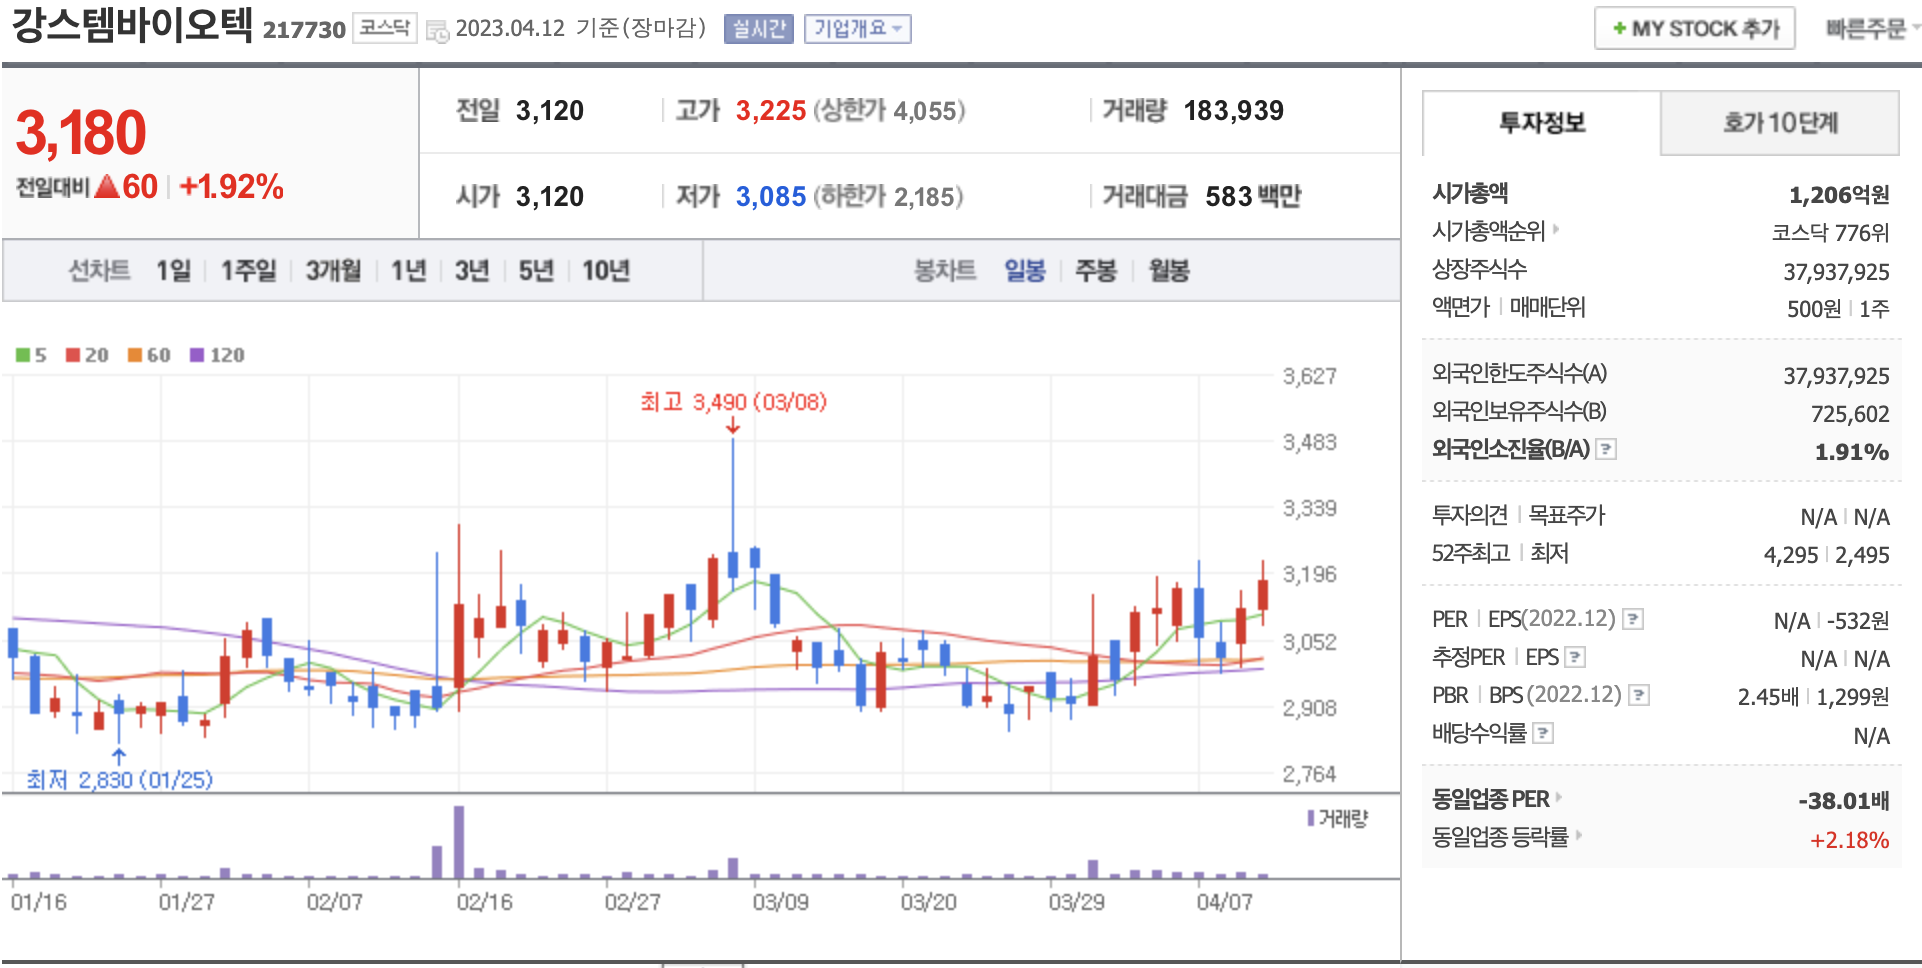Toggle the 실시간 real-time button
The height and width of the screenshot is (968, 1922).
(758, 29)
